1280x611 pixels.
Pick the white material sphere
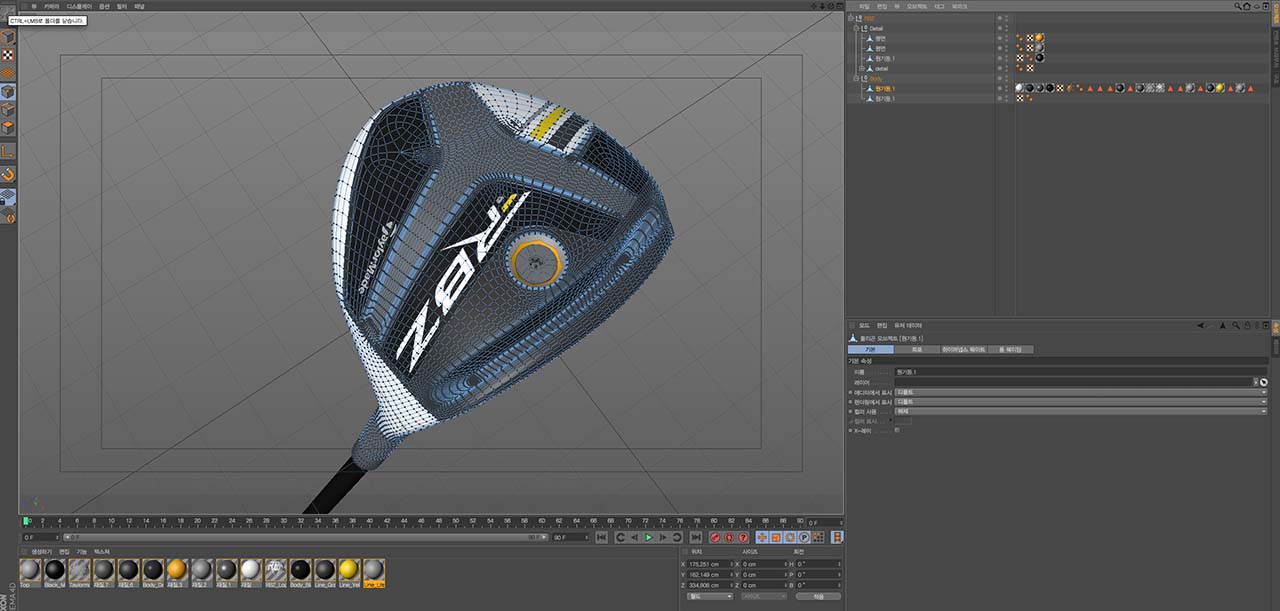click(x=251, y=570)
